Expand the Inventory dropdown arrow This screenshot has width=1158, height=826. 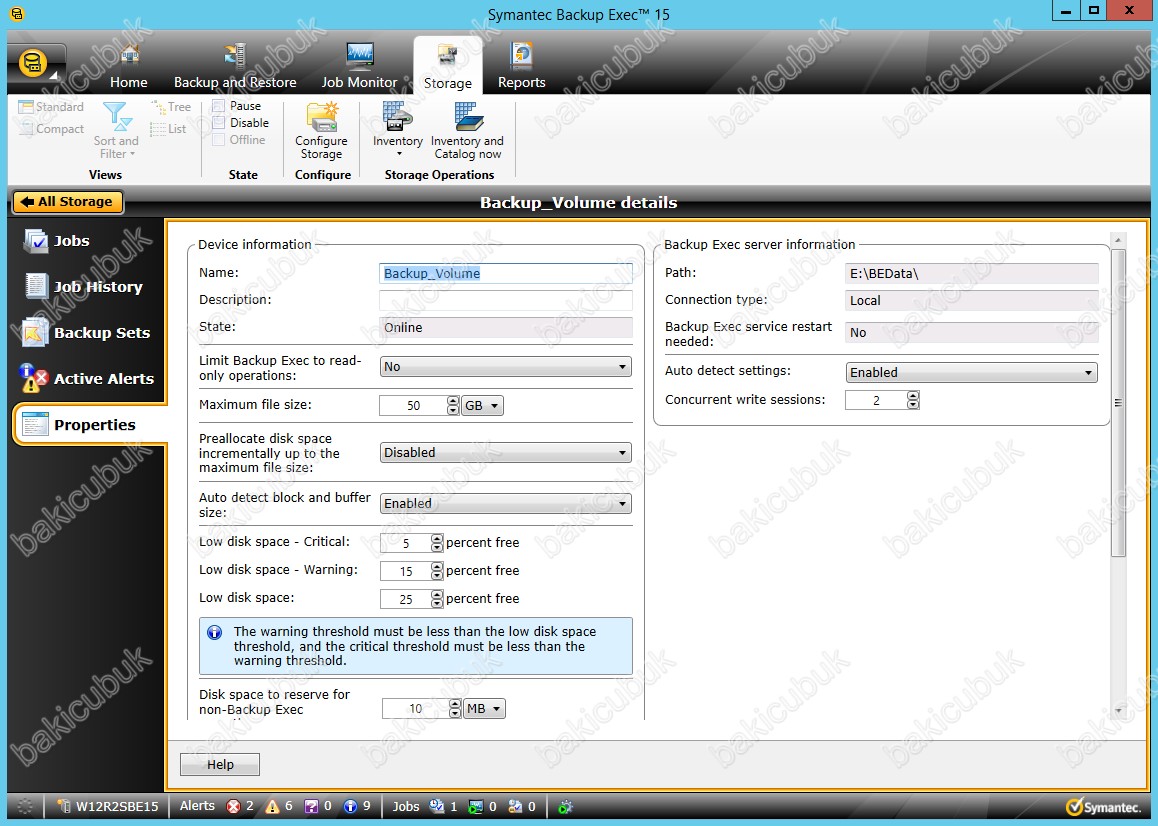[x=399, y=154]
